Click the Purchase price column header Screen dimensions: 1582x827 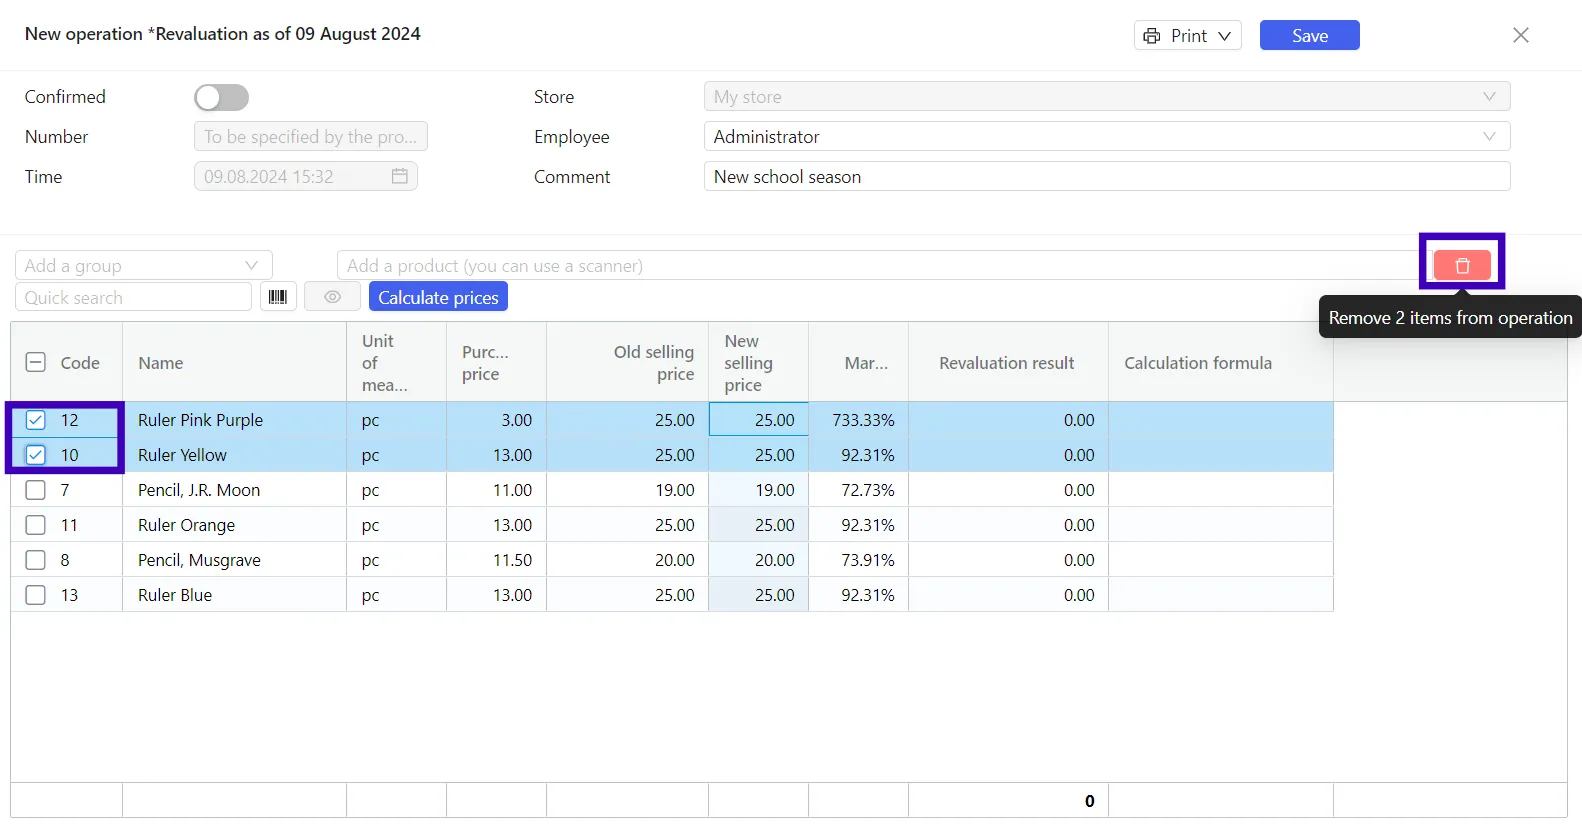coord(496,362)
